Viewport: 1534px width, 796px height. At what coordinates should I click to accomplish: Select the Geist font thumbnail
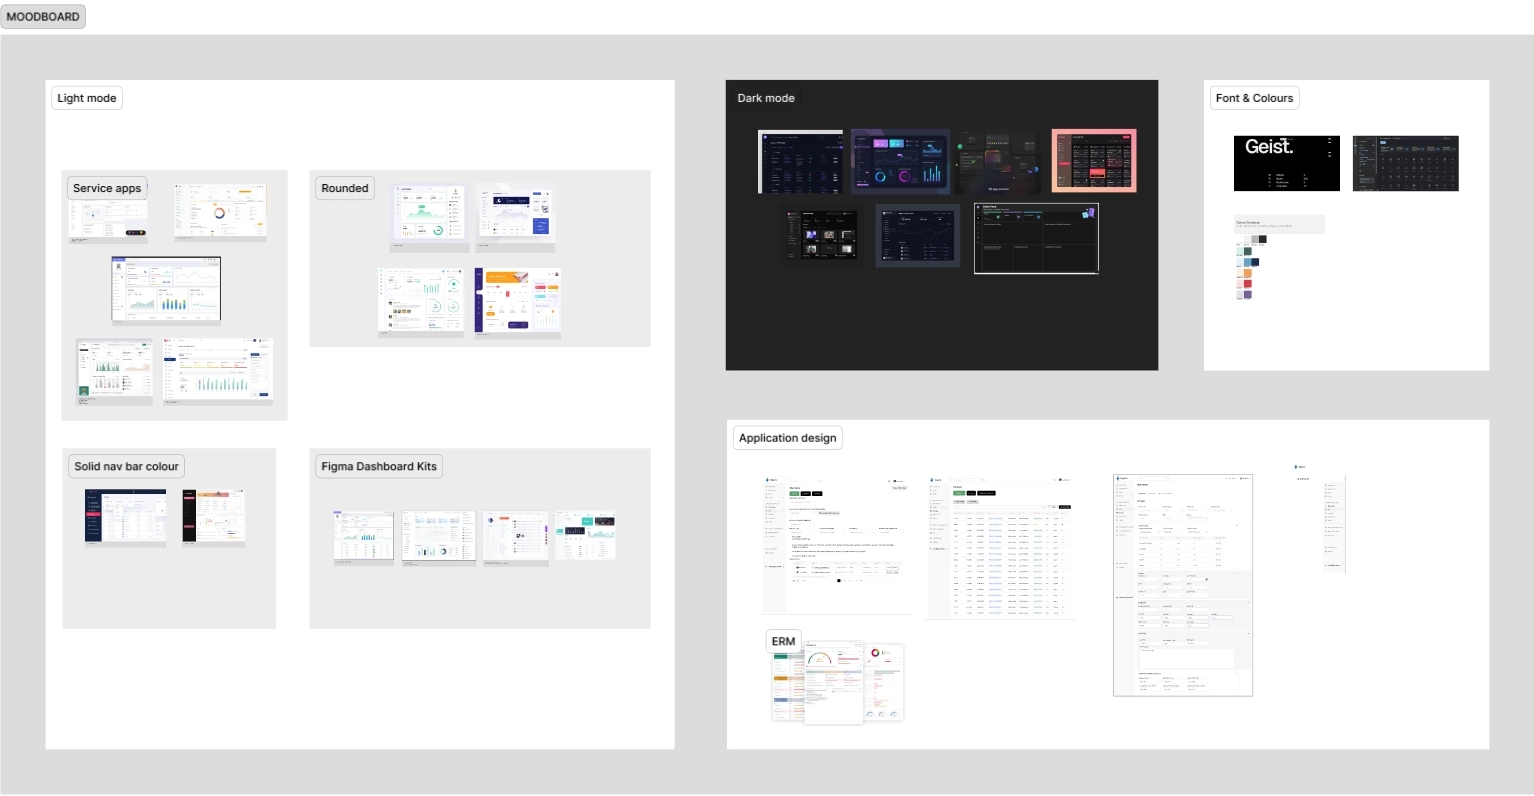(x=1287, y=163)
